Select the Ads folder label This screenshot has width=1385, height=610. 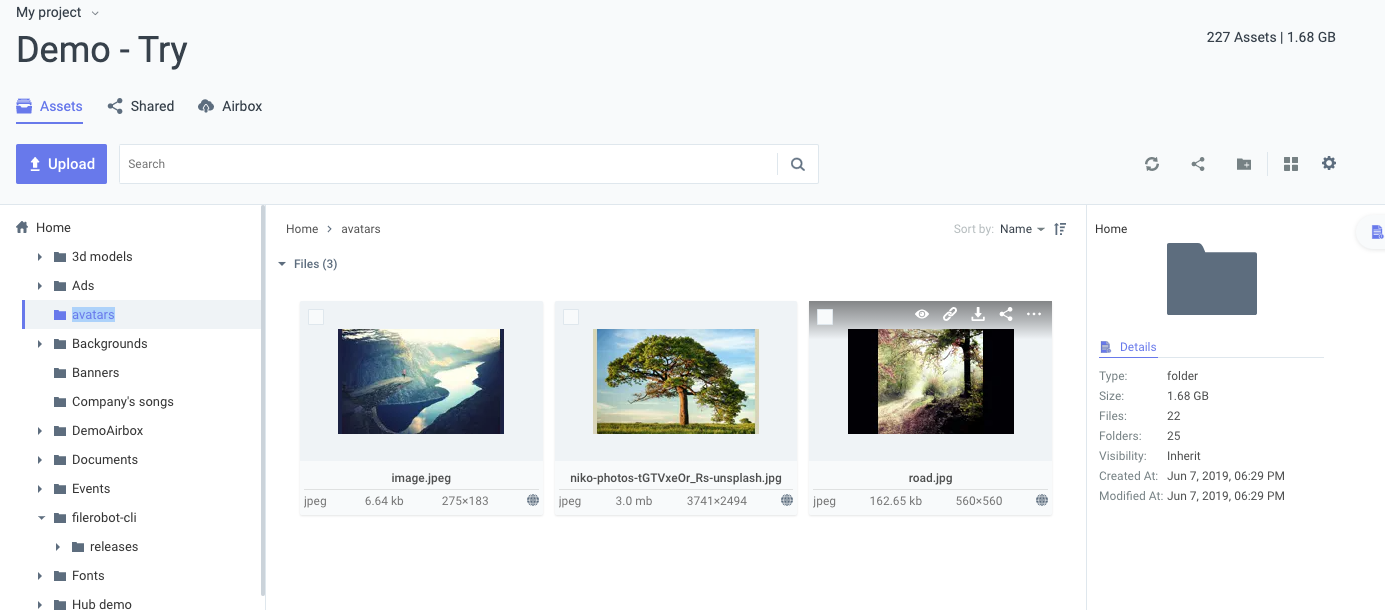(x=83, y=286)
